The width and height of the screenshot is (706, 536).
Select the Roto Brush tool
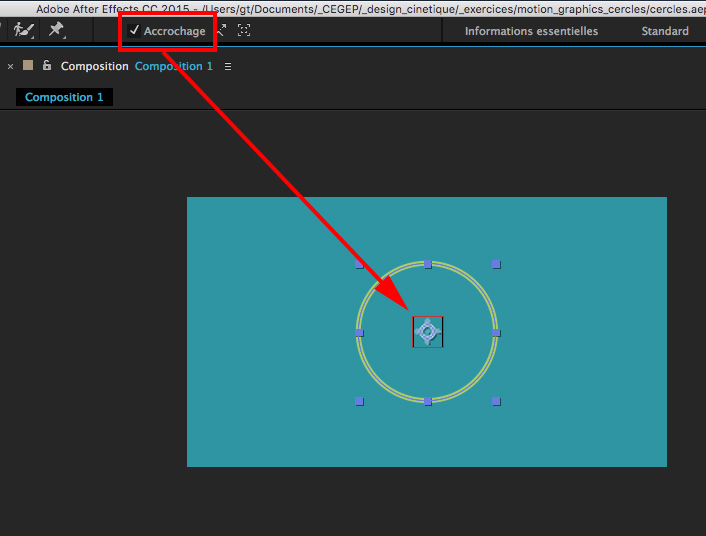click(x=23, y=31)
